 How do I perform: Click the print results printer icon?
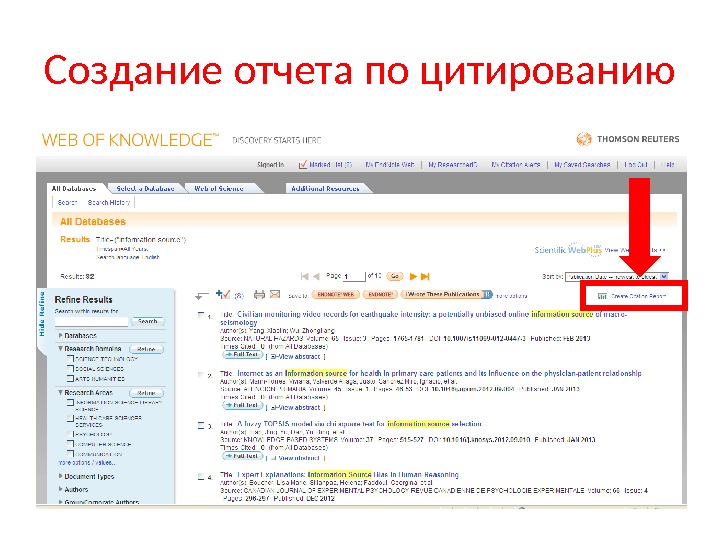[x=259, y=295]
